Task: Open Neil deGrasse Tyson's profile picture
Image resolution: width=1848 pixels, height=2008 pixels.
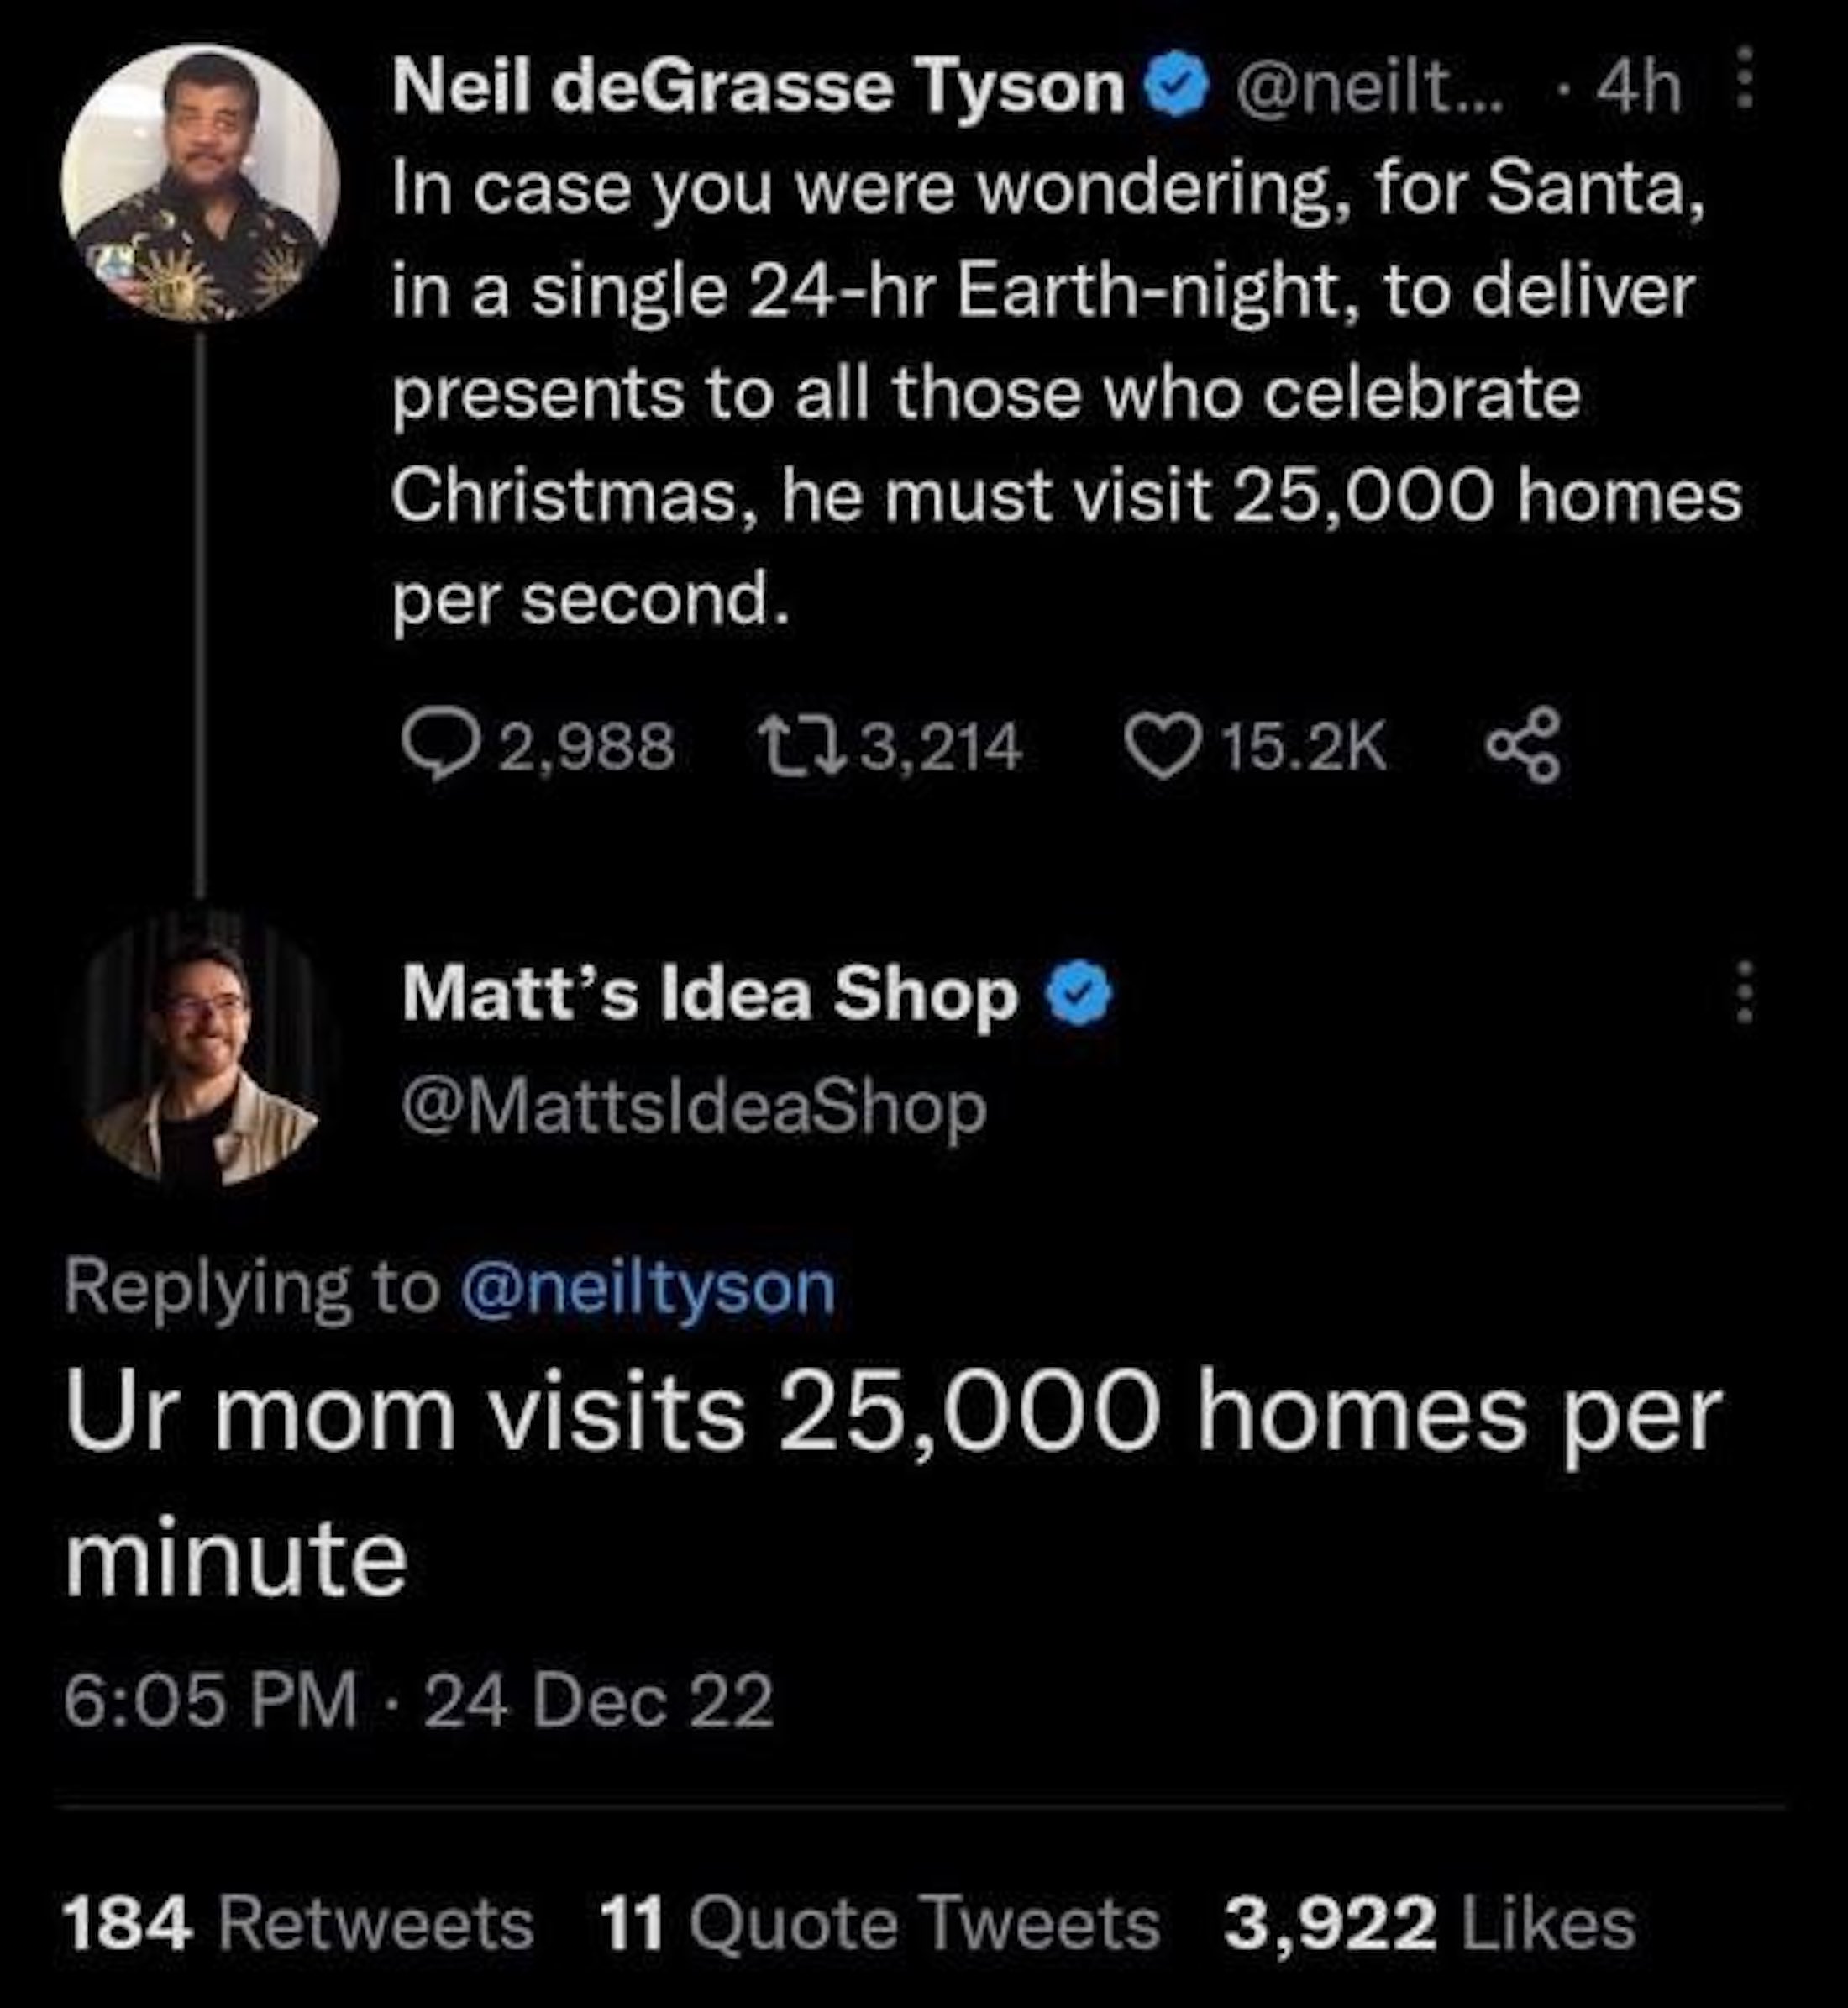Action: [x=200, y=184]
